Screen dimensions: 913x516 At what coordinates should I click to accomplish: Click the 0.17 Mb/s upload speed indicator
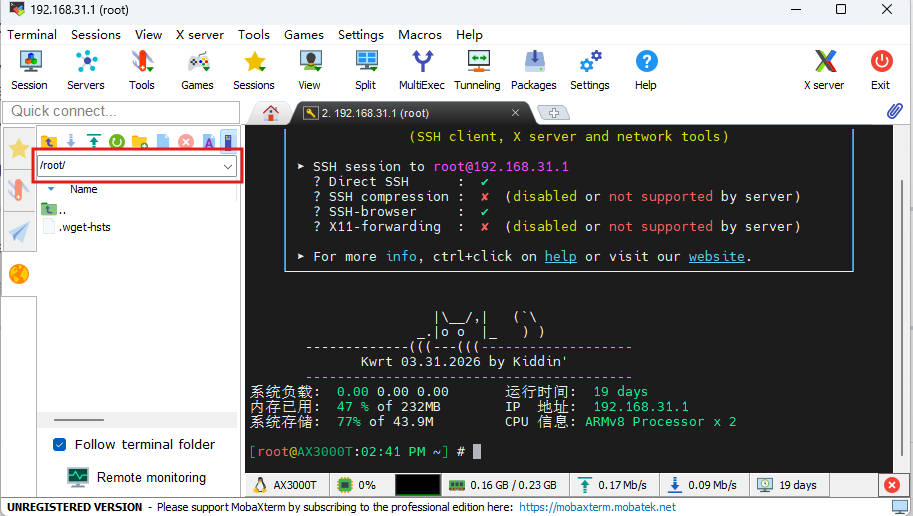click(612, 485)
